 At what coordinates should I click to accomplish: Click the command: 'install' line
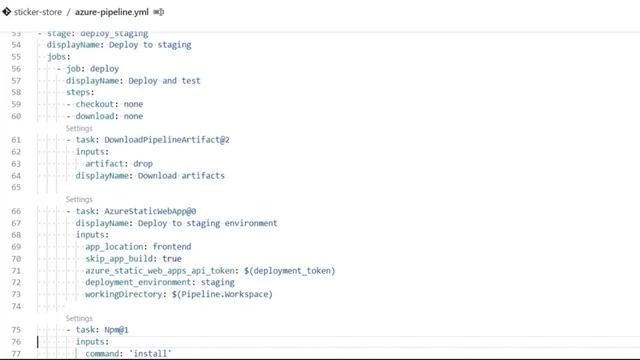click(x=128, y=353)
